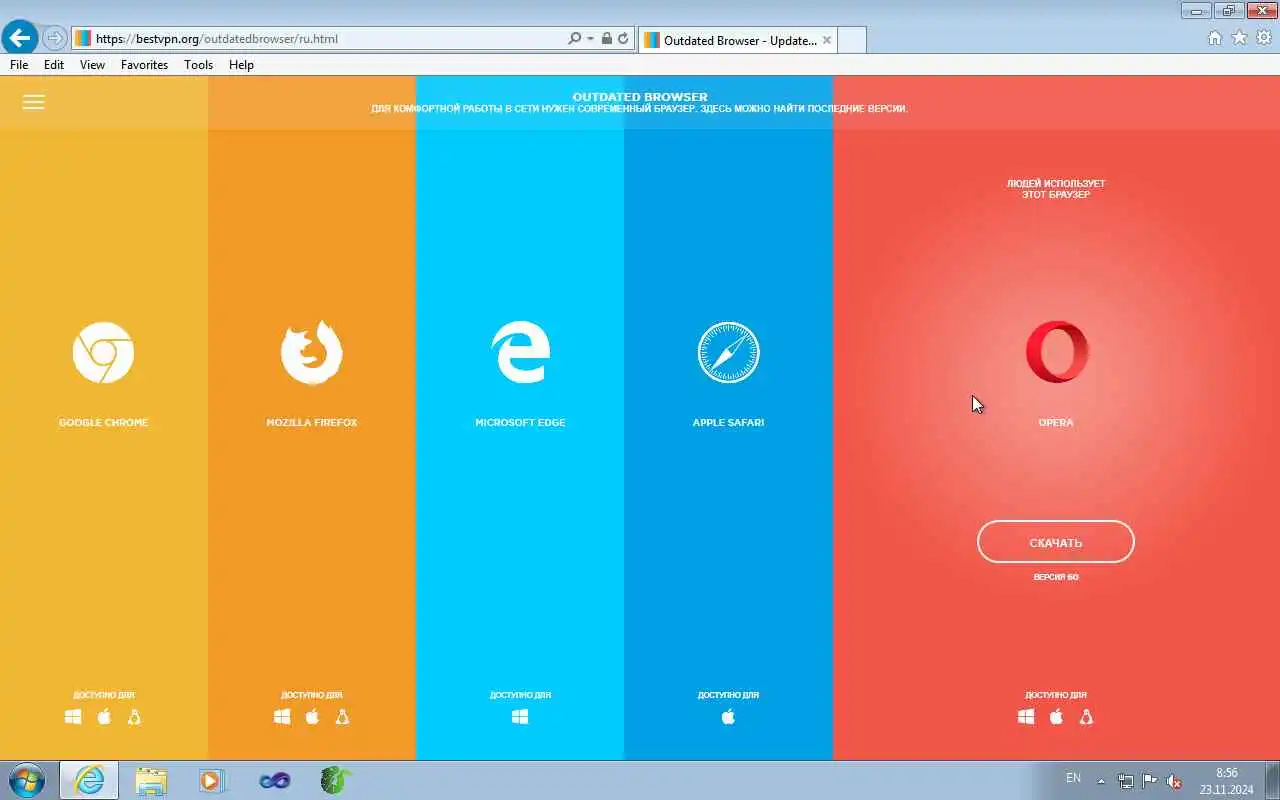Click Apple icon under Mozilla Firefox
1280x800 pixels.
[312, 717]
